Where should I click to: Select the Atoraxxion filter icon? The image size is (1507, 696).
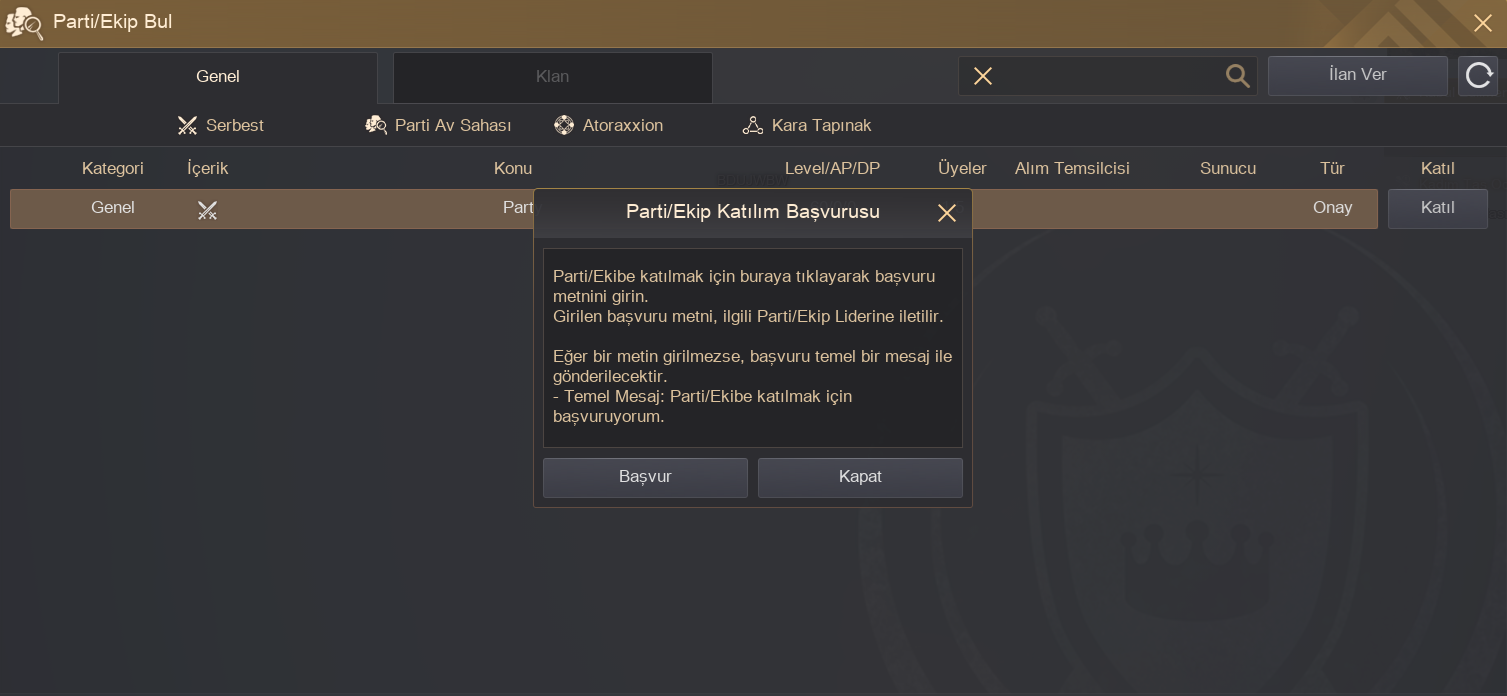[564, 126]
